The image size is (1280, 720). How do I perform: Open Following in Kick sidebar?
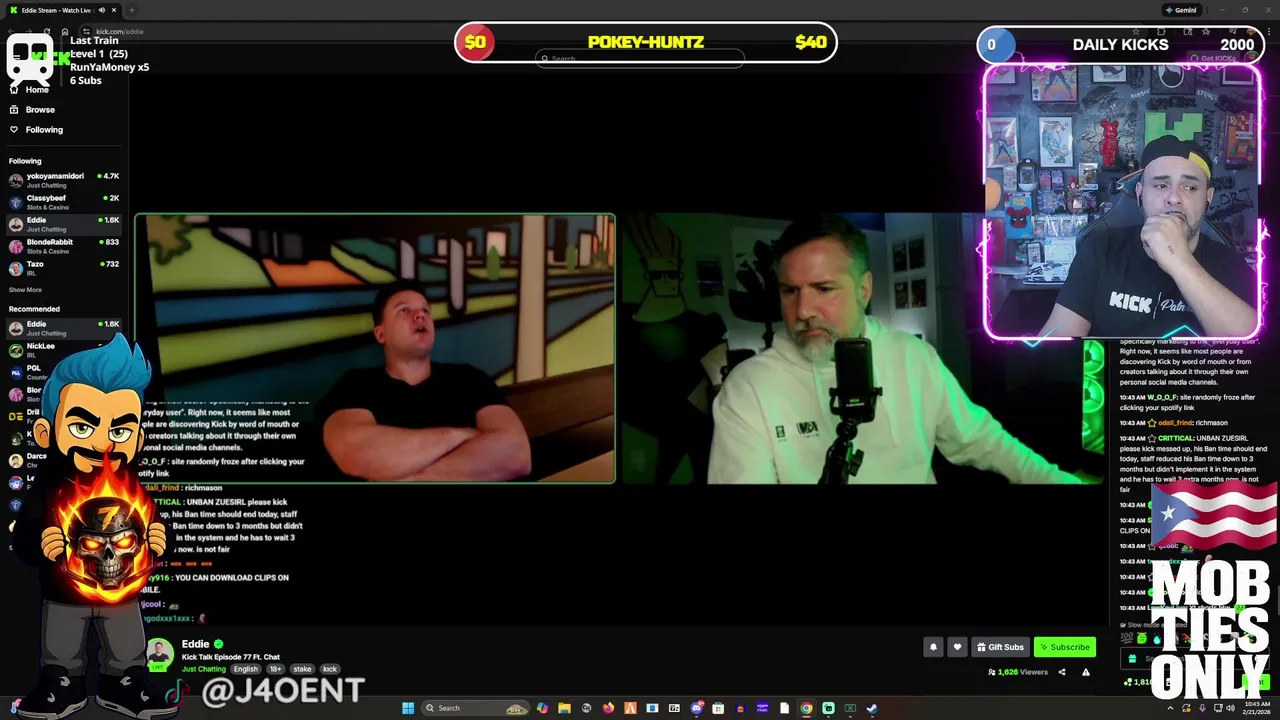(36, 129)
